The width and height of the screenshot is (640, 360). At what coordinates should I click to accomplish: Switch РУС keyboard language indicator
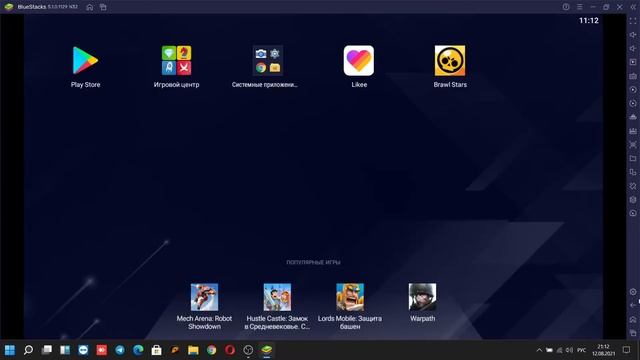(582, 350)
